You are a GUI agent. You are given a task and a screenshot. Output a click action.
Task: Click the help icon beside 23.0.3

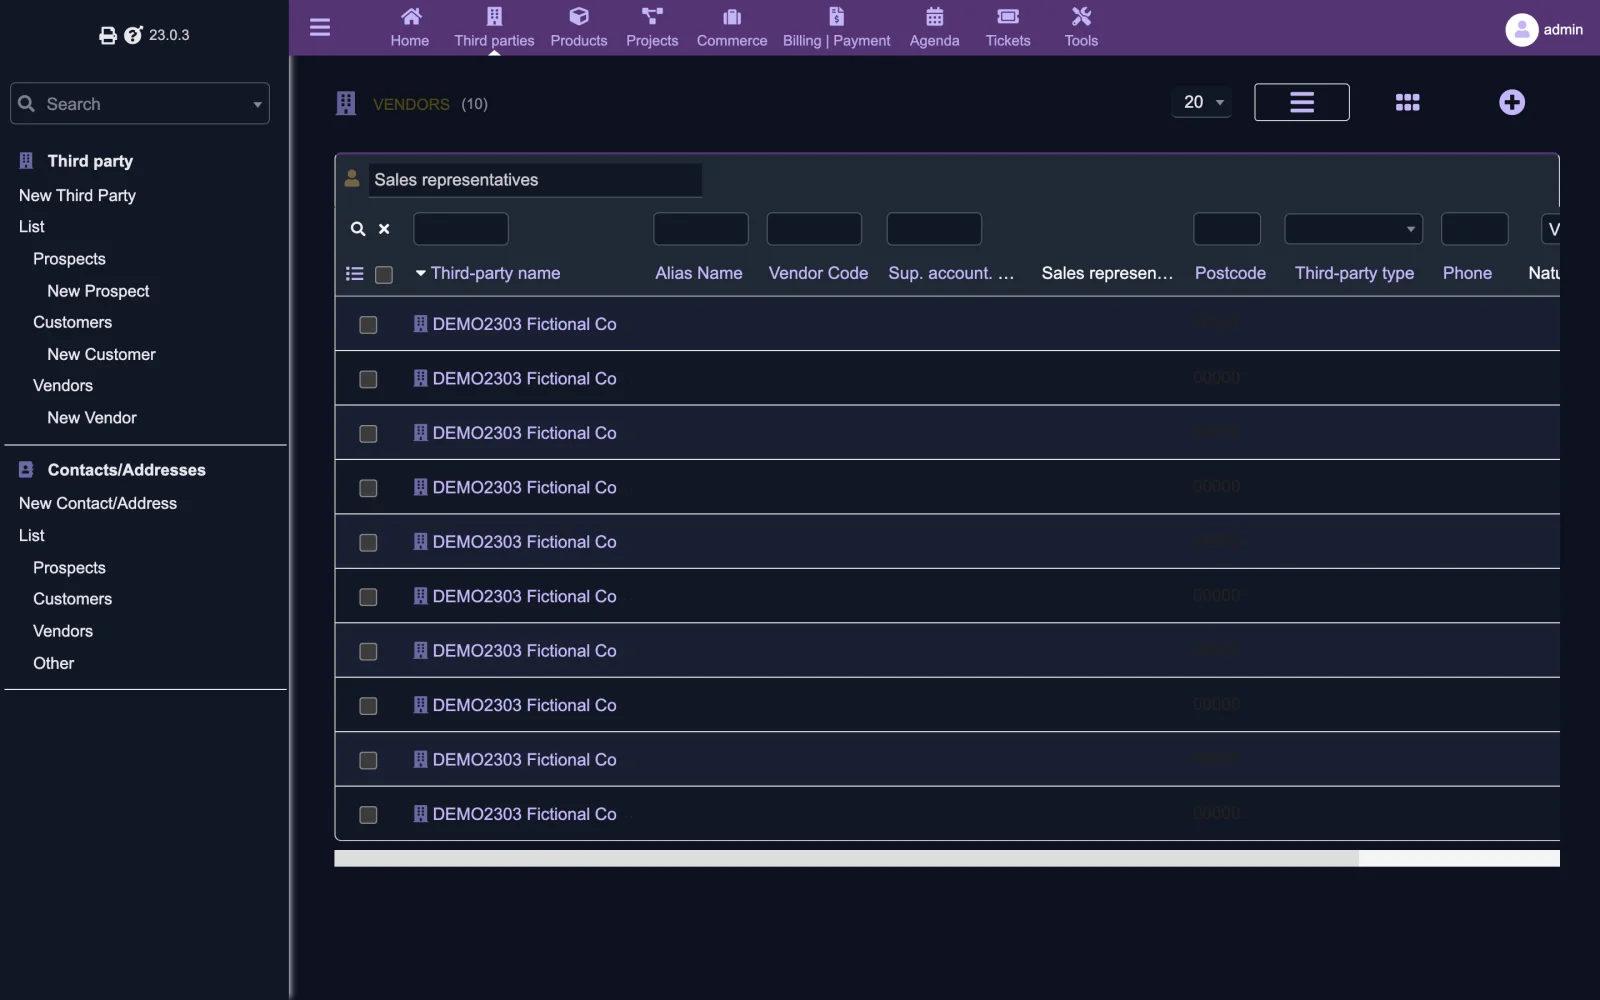[x=133, y=35]
